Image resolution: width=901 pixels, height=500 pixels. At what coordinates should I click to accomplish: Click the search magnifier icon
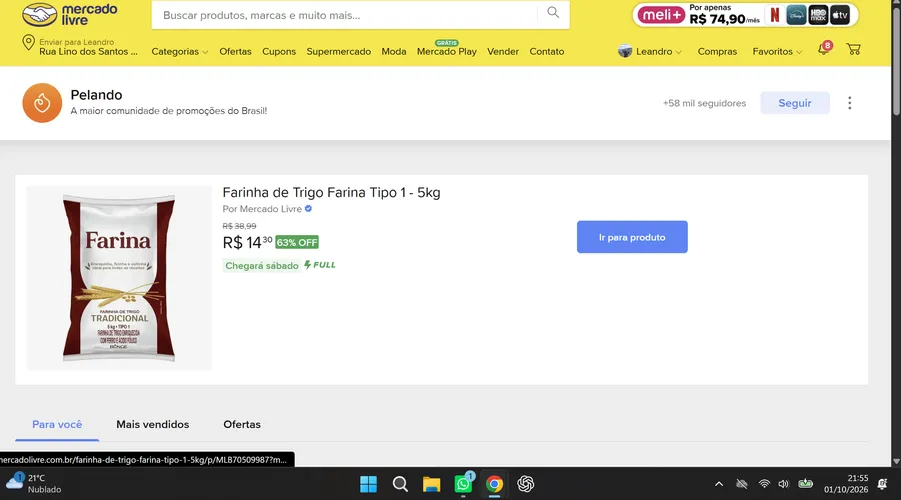point(553,13)
